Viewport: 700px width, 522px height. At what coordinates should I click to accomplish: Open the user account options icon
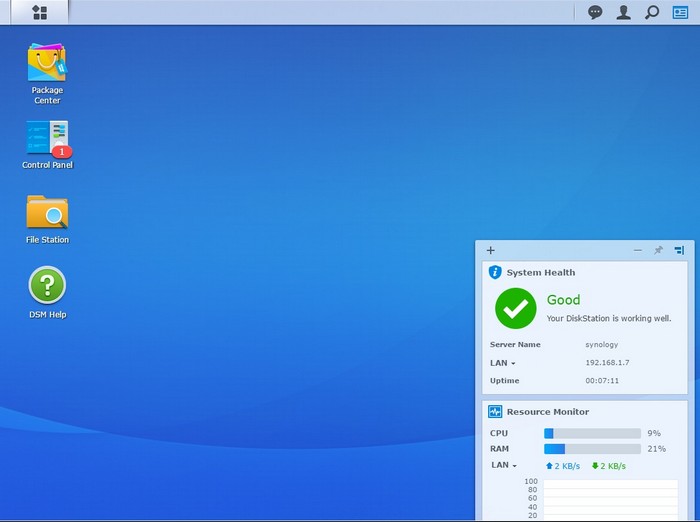(623, 12)
